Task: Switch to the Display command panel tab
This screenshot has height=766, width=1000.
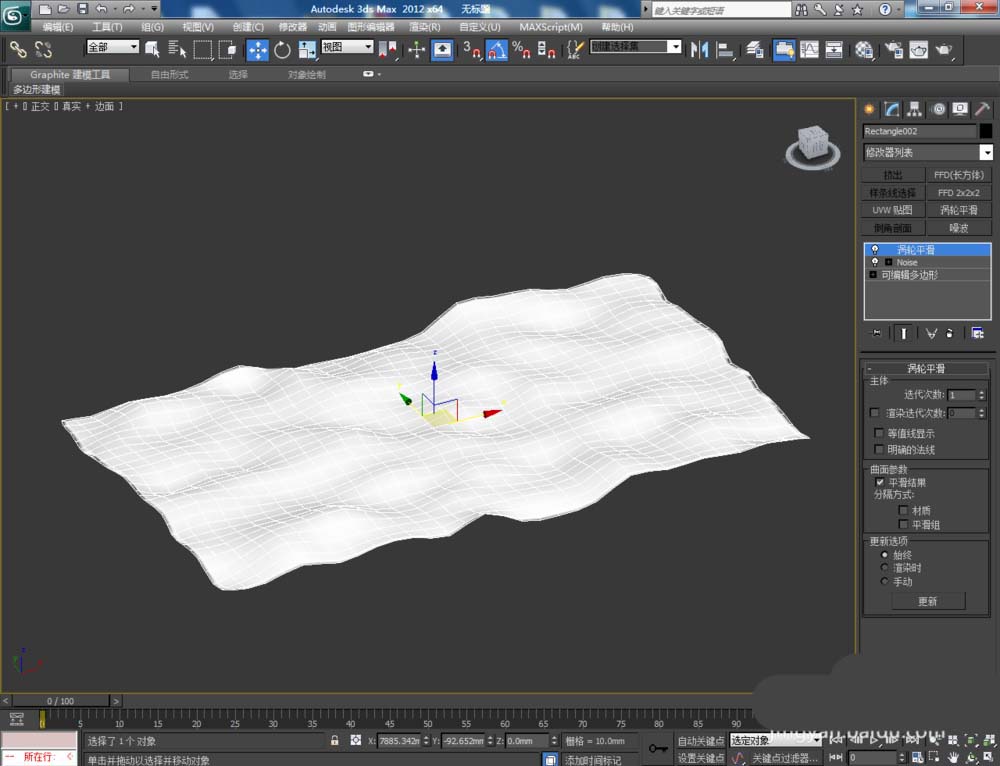Action: pyautogui.click(x=960, y=109)
